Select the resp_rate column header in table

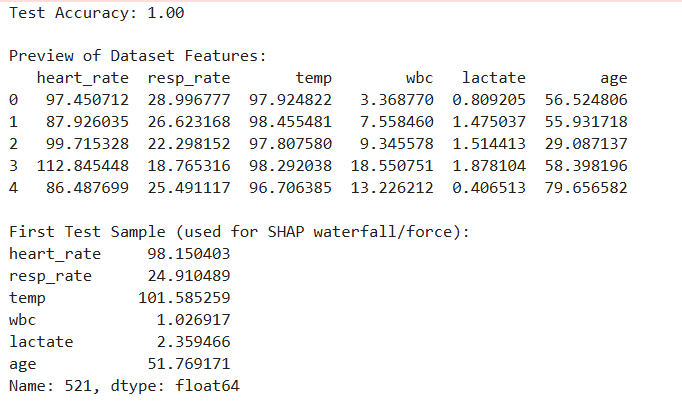189,78
